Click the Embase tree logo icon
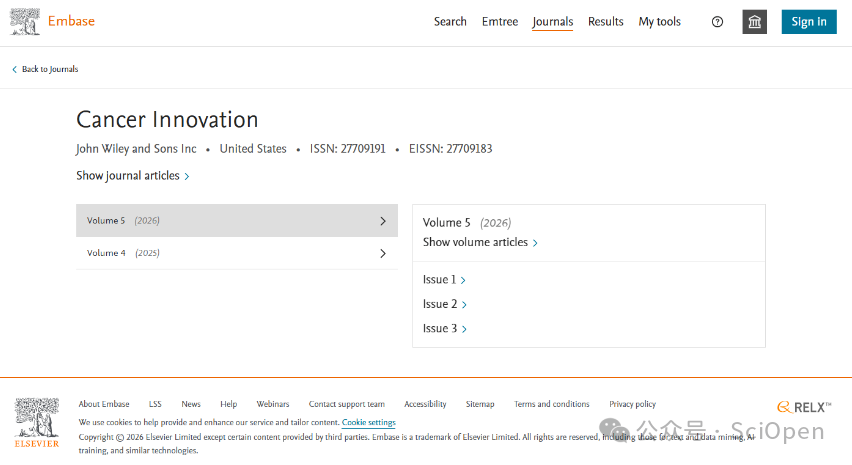852x465 pixels. click(x=24, y=22)
